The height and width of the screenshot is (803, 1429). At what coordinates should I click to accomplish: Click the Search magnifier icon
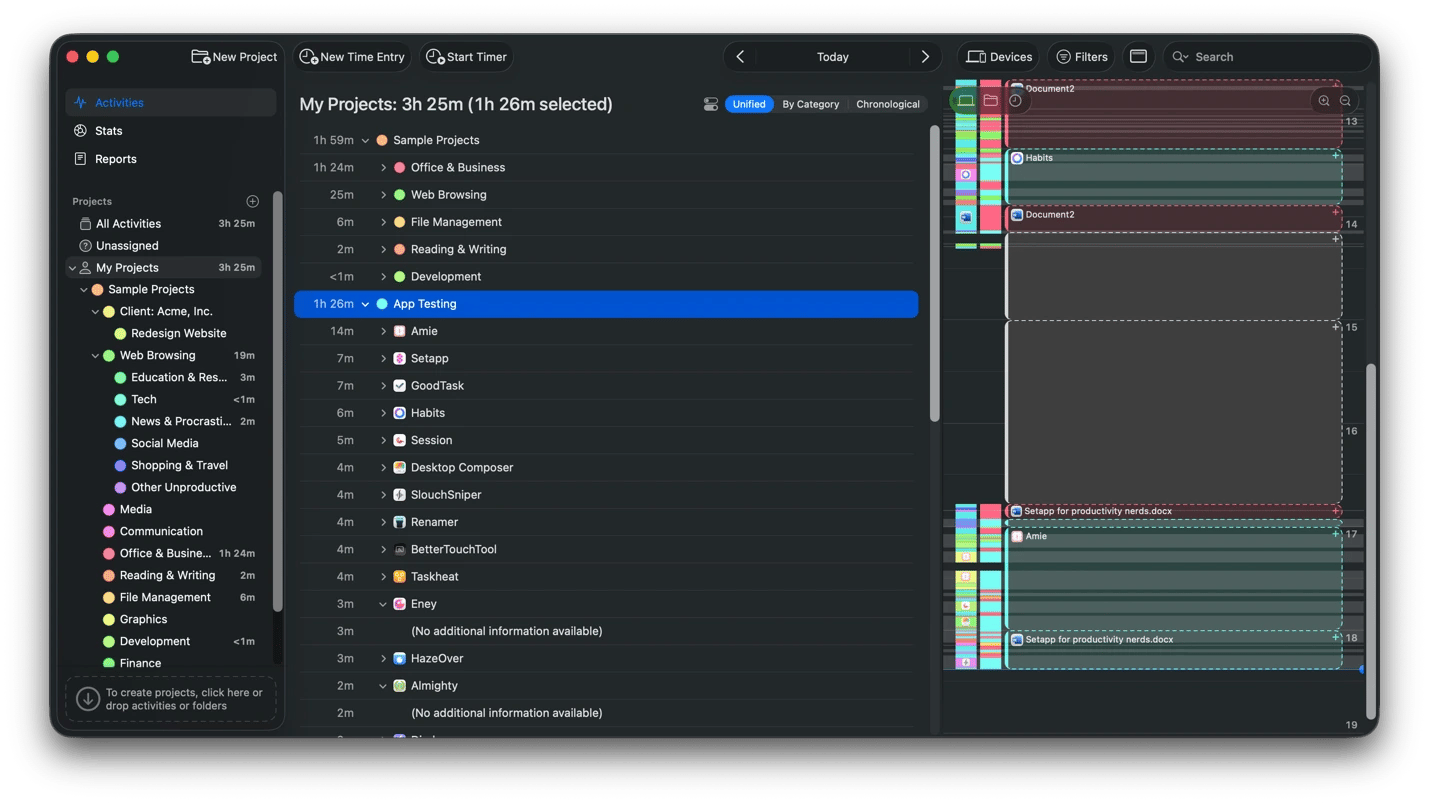pos(1181,57)
